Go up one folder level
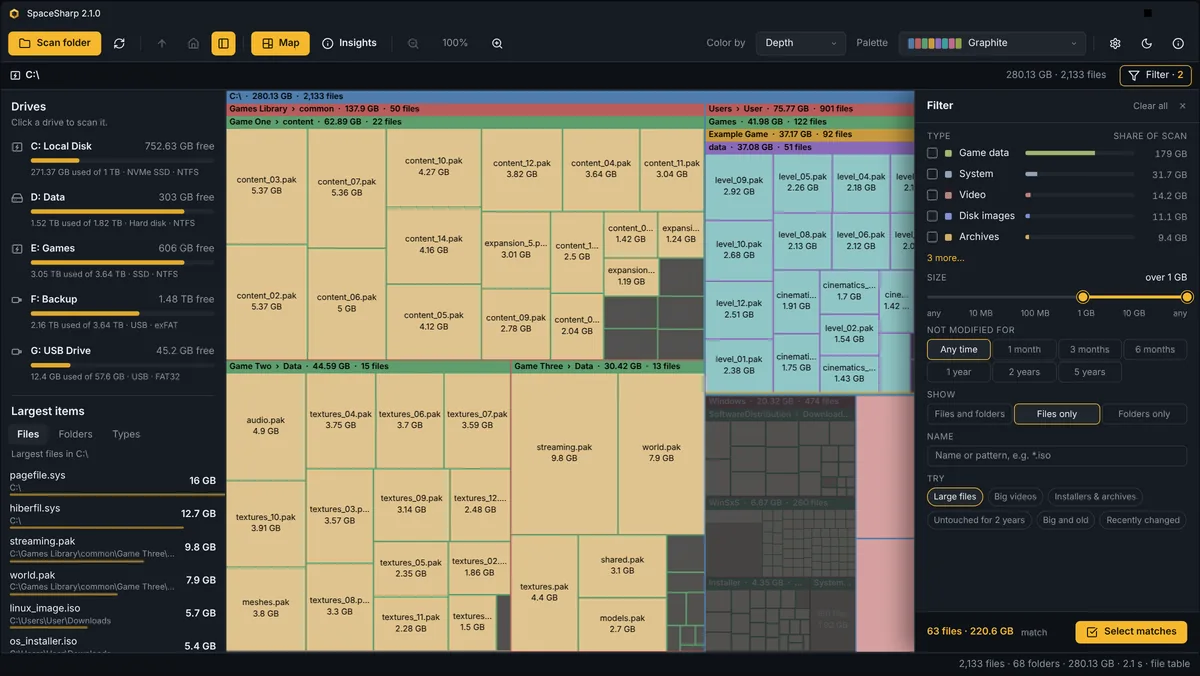The height and width of the screenshot is (676, 1200). [x=162, y=43]
